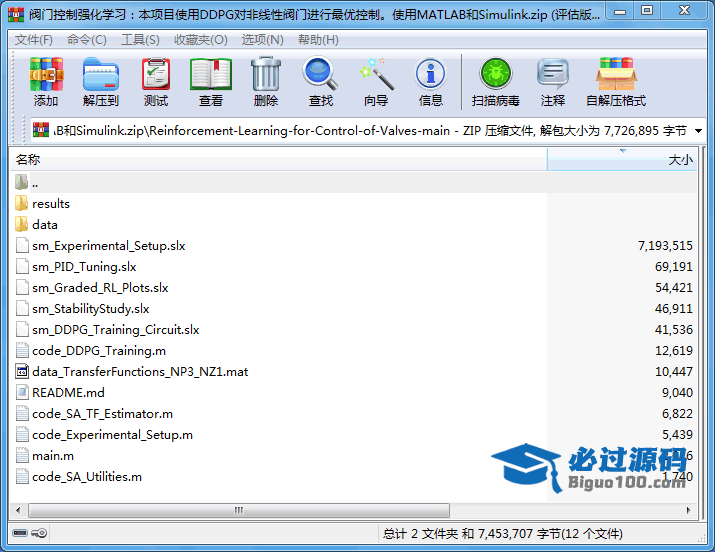Click the 测试 (Test) toolbar icon
Image resolution: width=715 pixels, height=552 pixels.
(x=156, y=74)
